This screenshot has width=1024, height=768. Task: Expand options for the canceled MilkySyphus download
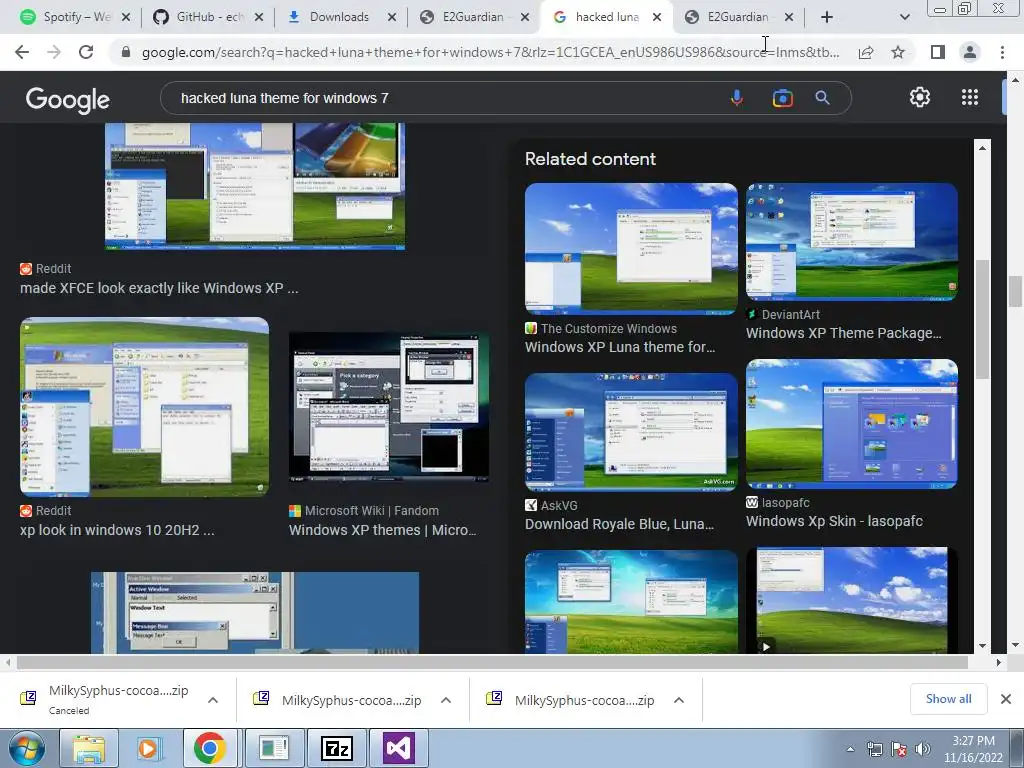tap(213, 700)
